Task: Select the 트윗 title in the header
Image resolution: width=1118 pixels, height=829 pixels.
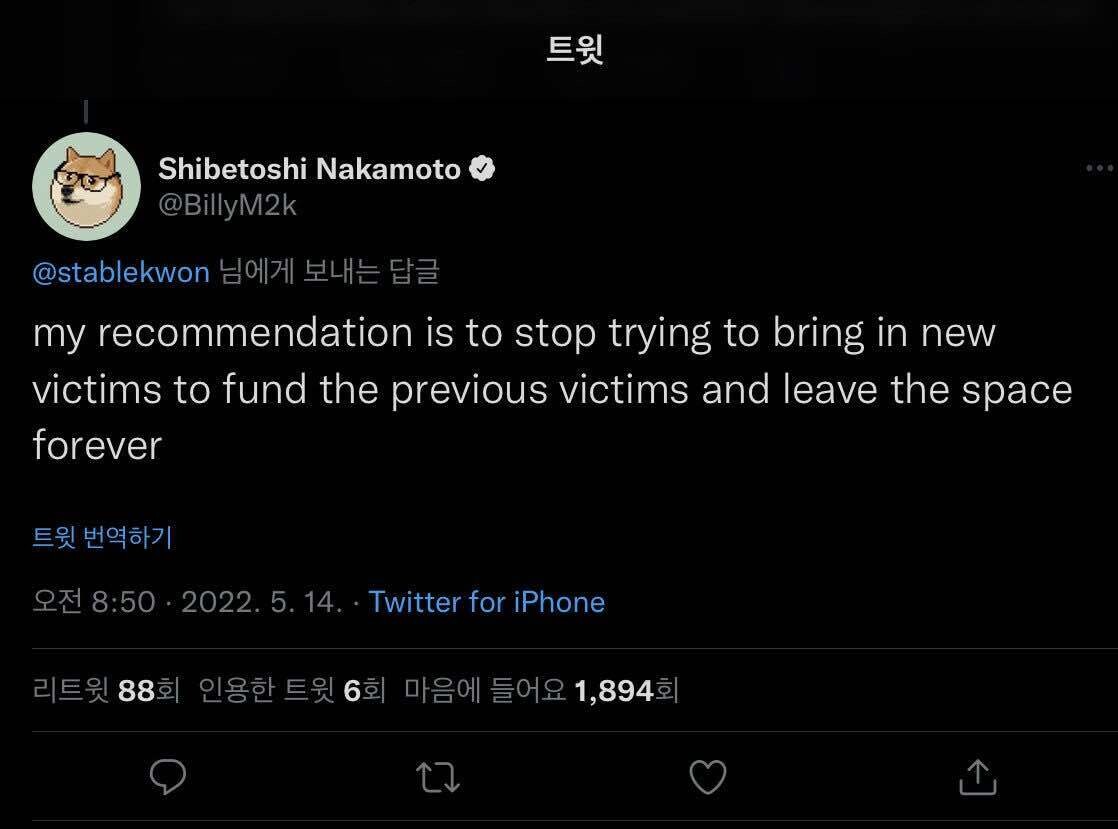Action: pos(575,50)
